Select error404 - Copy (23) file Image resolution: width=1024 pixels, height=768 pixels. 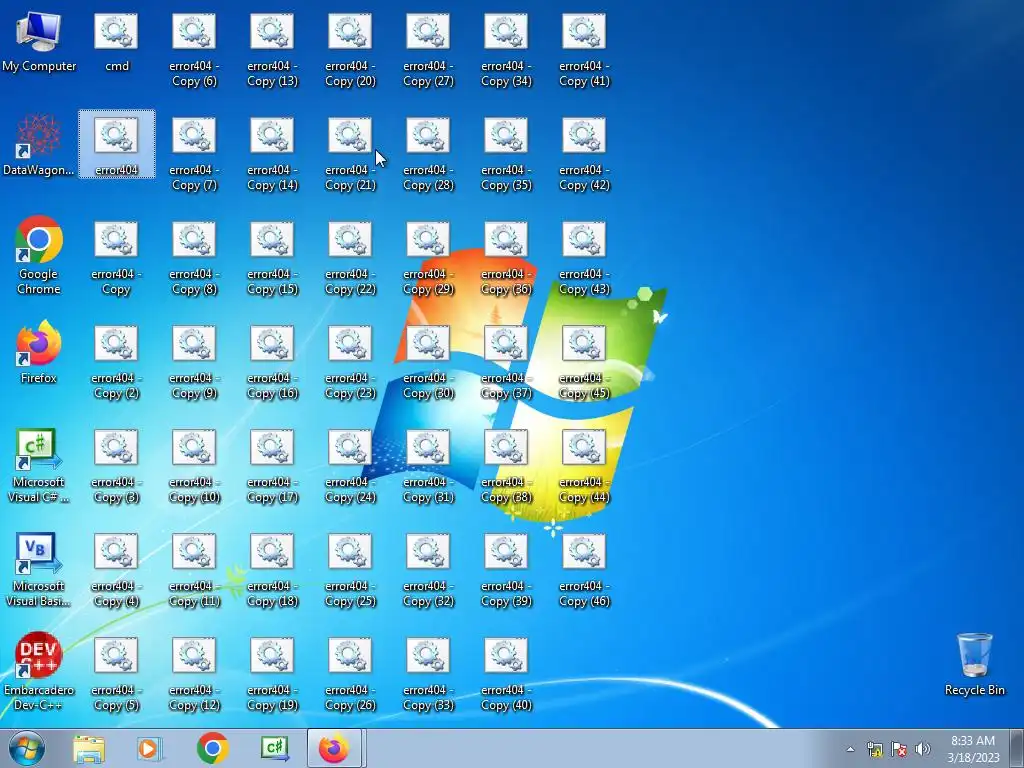[x=350, y=362]
